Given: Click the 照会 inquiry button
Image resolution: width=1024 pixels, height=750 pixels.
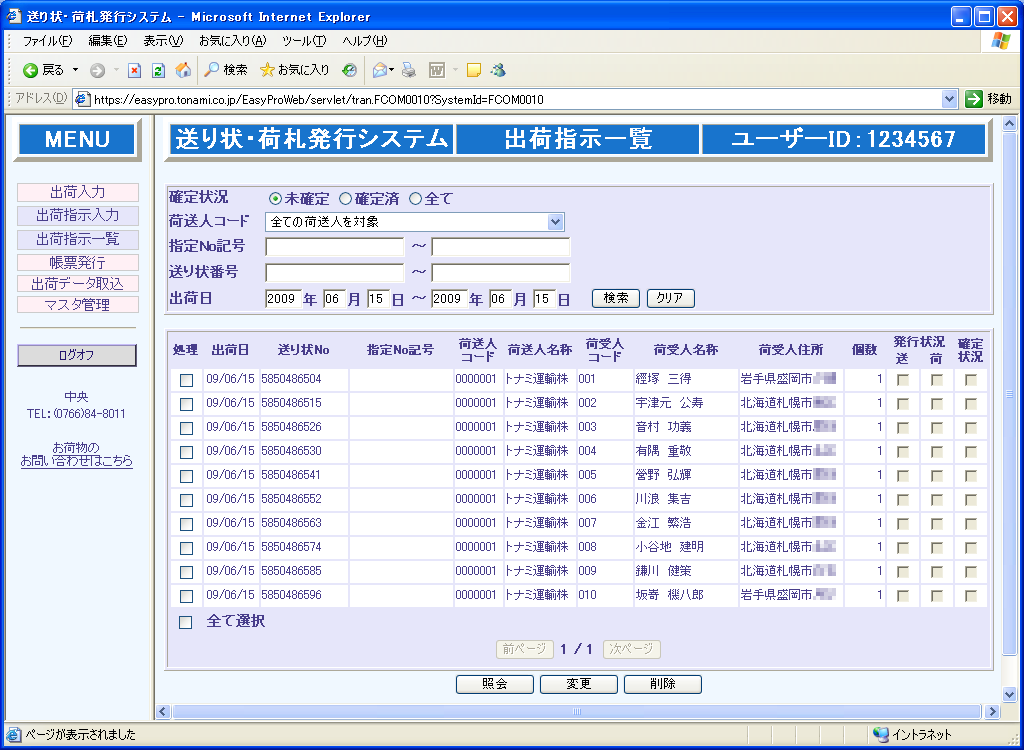Looking at the screenshot, I should 494,684.
